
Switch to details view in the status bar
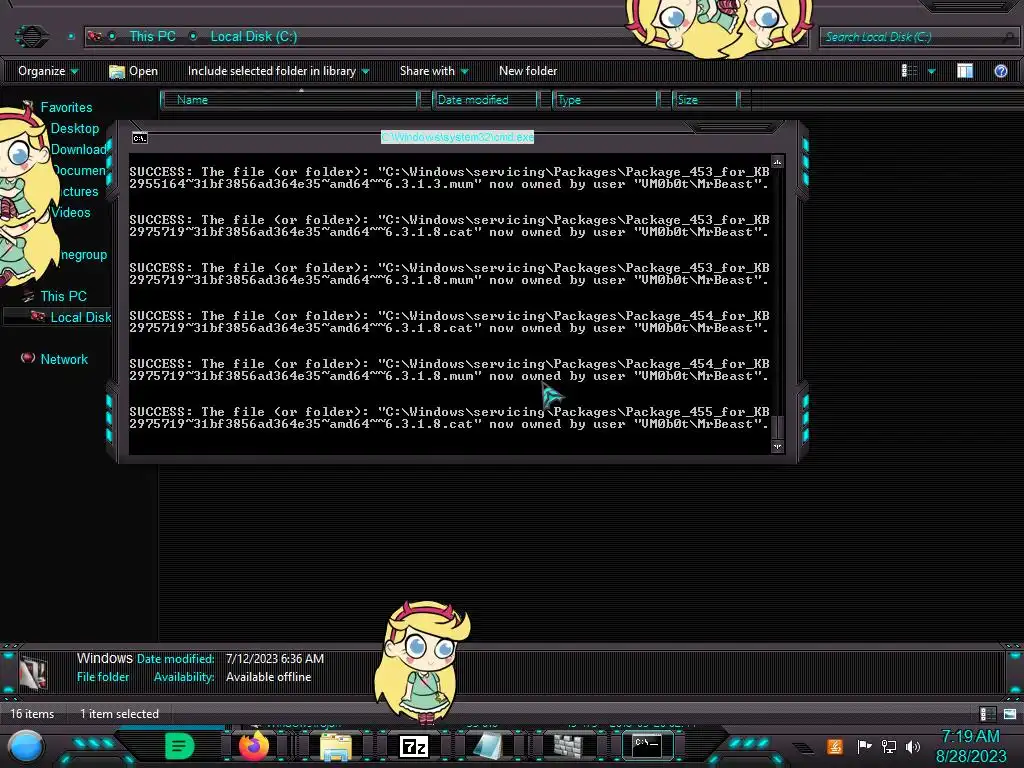coord(987,714)
